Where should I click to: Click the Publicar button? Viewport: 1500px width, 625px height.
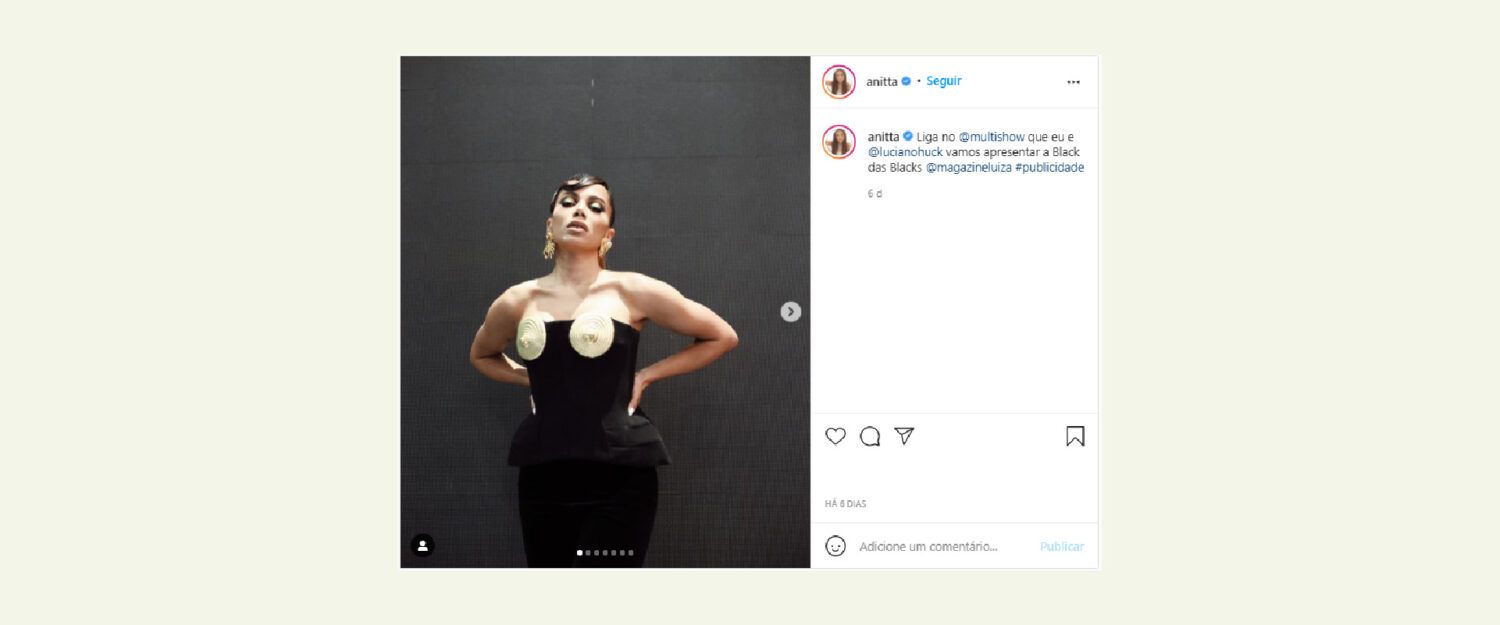click(x=1062, y=547)
